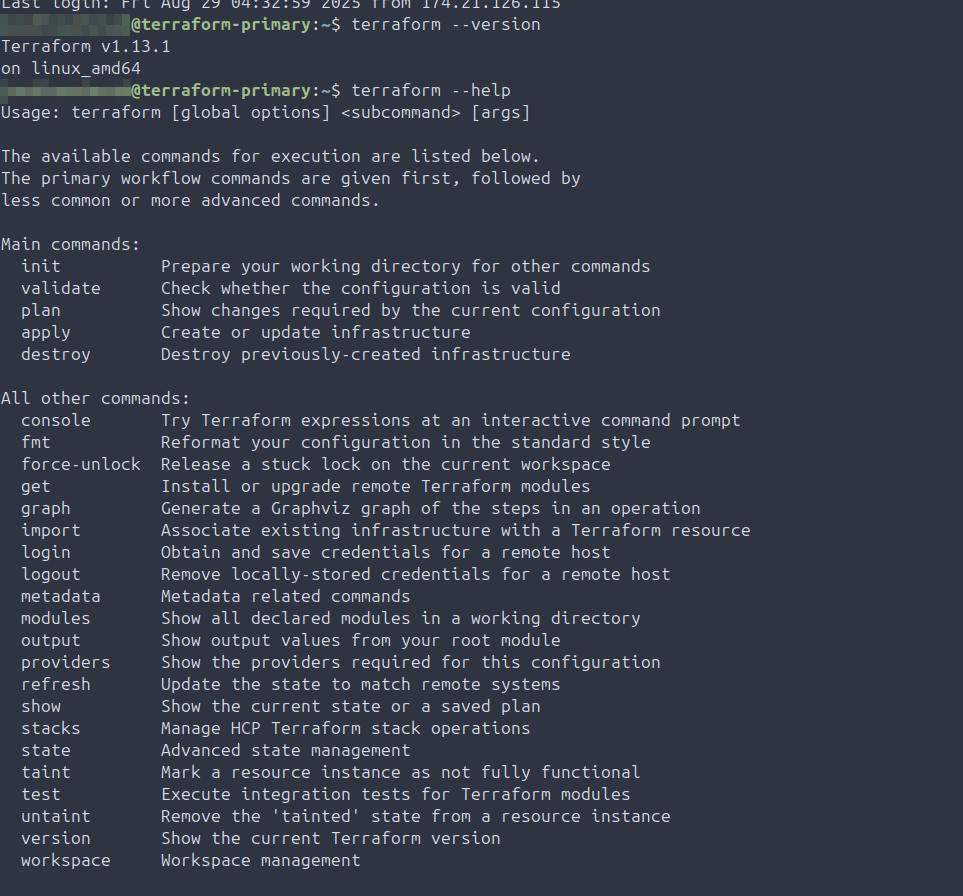This screenshot has width=963, height=896.
Task: Click the 'plan' command in the list
Action: [41, 310]
